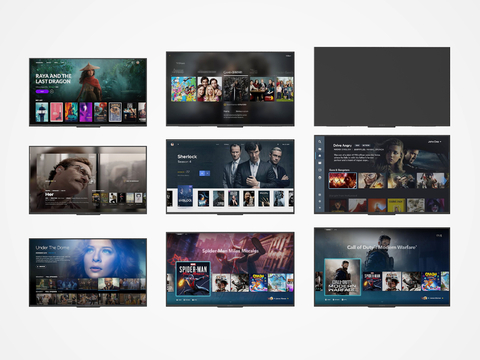Click the purple Play button on Raya screen

coord(42,91)
